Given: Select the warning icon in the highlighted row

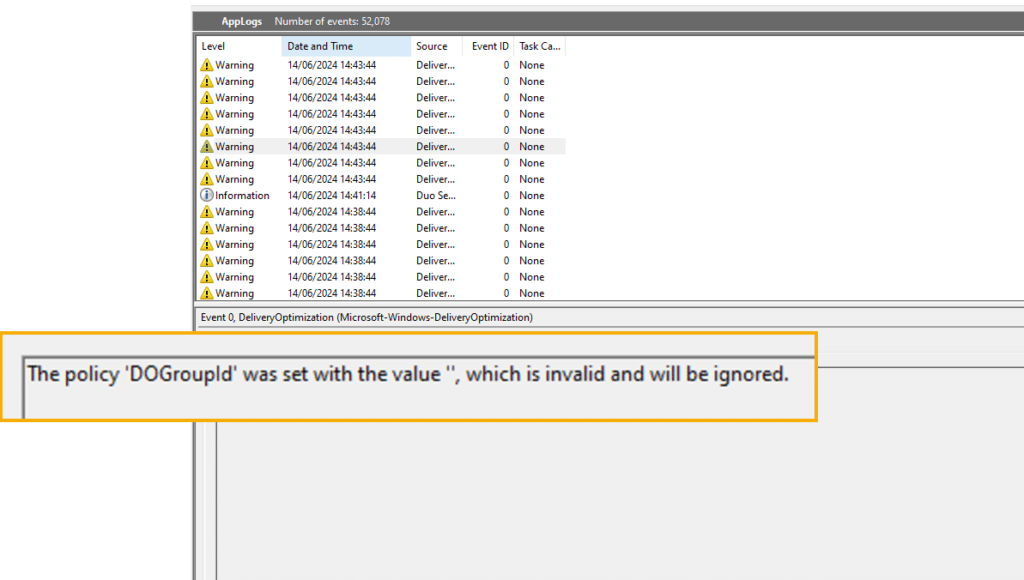Looking at the screenshot, I should [206, 146].
